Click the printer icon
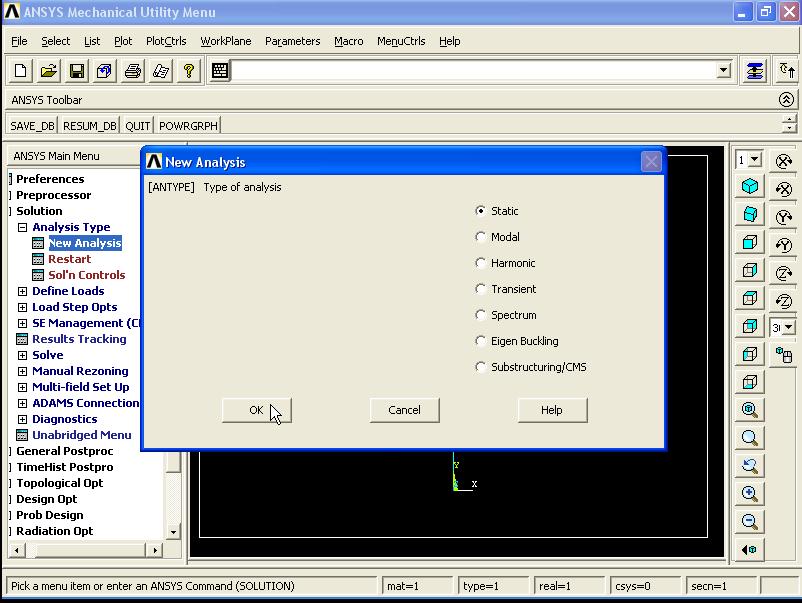This screenshot has width=802, height=603. [x=133, y=71]
